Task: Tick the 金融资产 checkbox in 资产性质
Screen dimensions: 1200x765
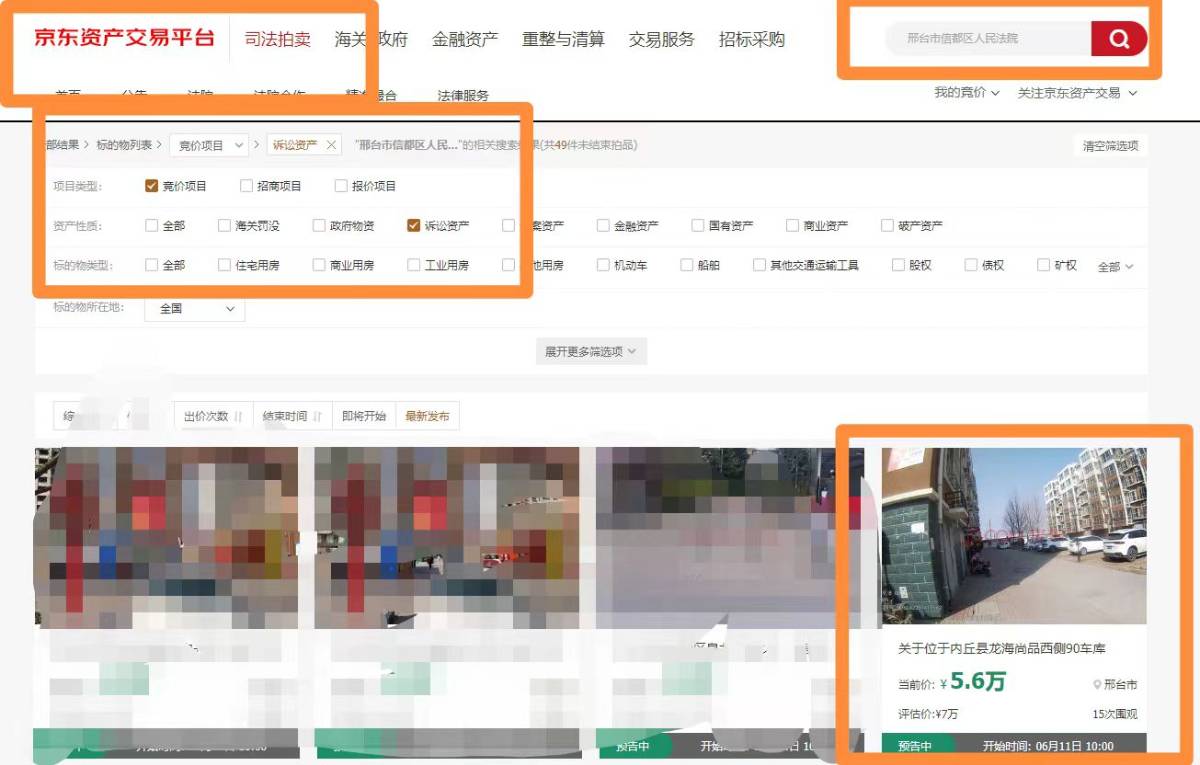Action: pos(604,226)
